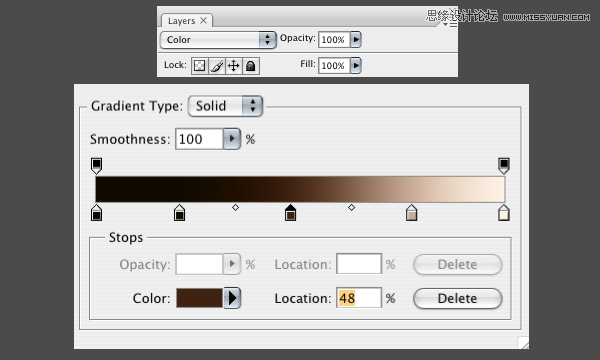The width and height of the screenshot is (600, 360).
Task: Click the disabled stop Opacity field
Action: [199, 264]
